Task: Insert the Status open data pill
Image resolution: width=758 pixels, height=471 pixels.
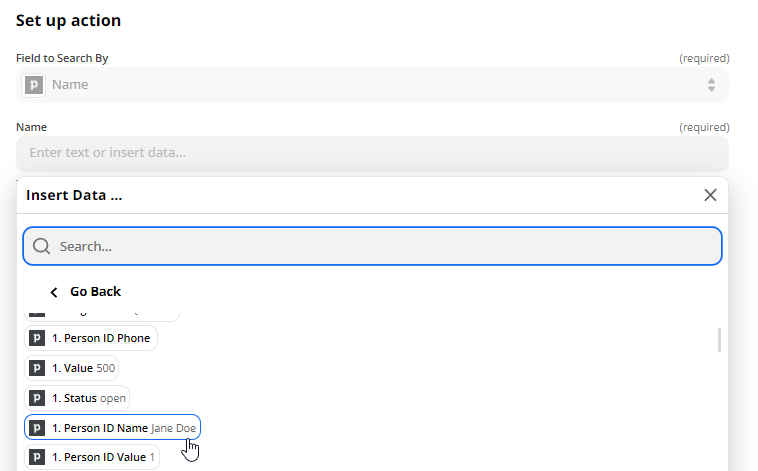Action: pos(77,398)
